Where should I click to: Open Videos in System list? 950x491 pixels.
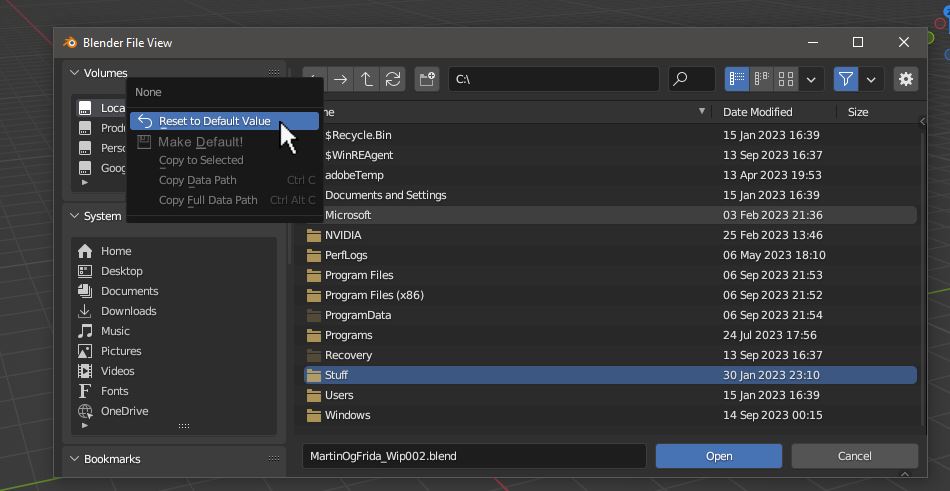click(x=174, y=371)
